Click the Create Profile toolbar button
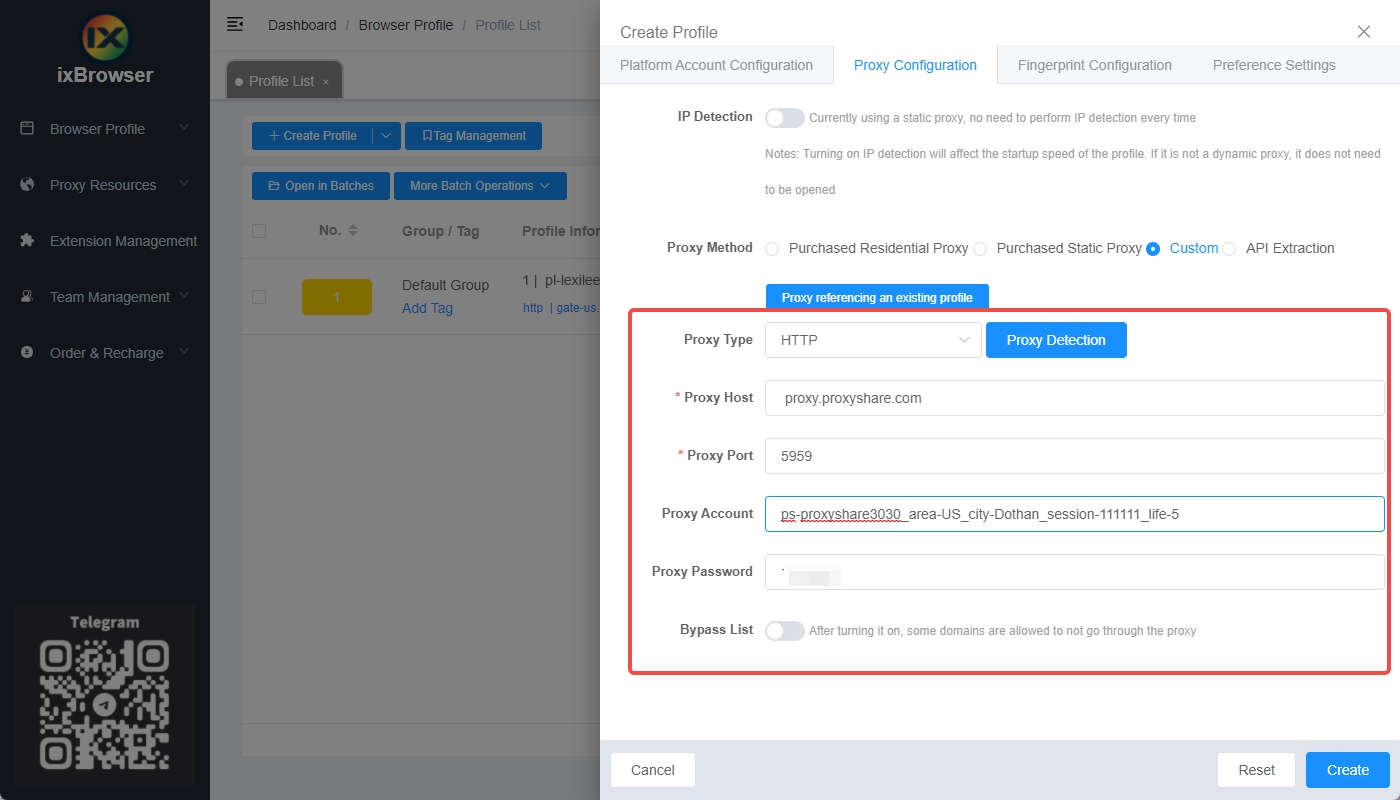 click(x=312, y=136)
